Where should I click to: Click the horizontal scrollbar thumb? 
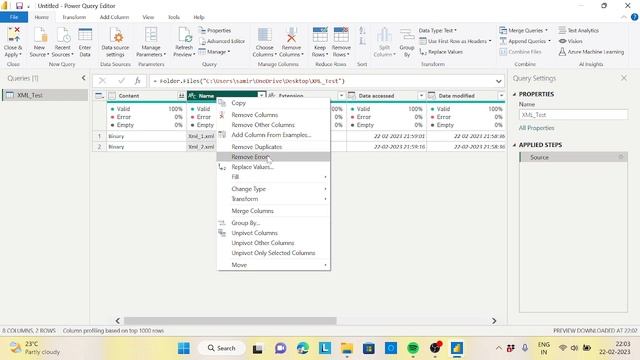[230, 321]
